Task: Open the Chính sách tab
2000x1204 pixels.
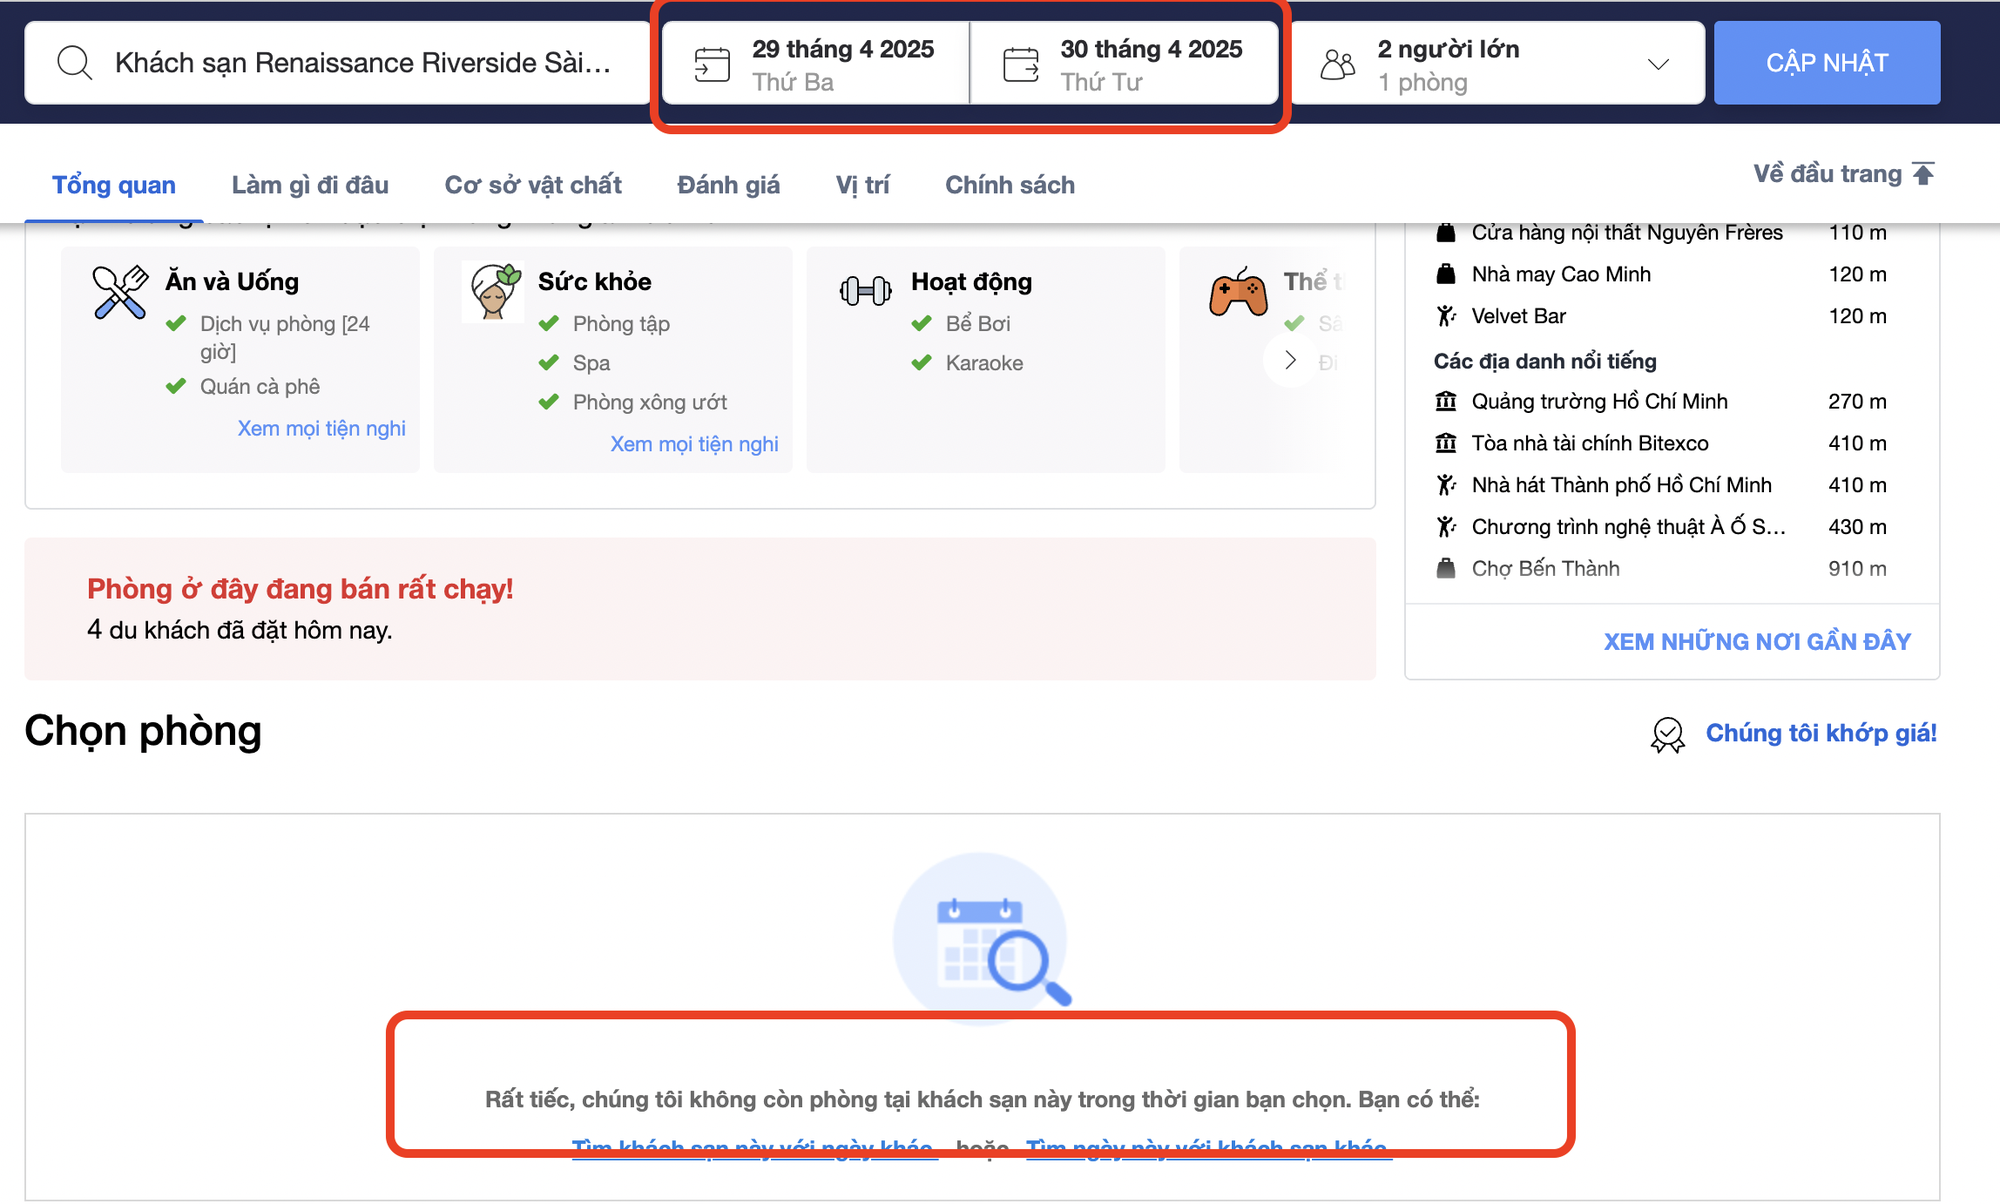Action: 1010,185
